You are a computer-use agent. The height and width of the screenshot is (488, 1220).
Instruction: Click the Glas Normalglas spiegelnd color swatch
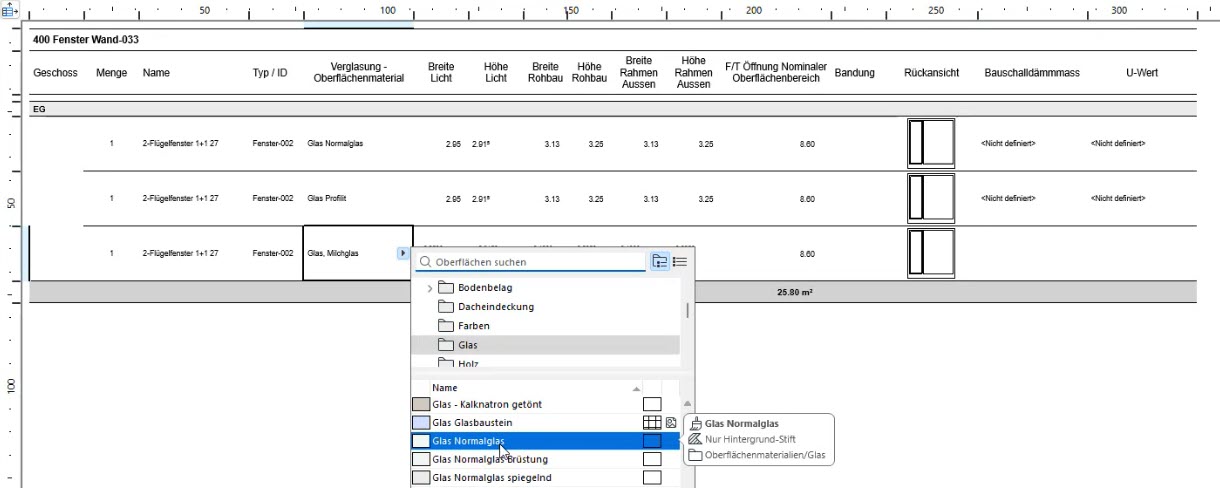click(x=421, y=478)
